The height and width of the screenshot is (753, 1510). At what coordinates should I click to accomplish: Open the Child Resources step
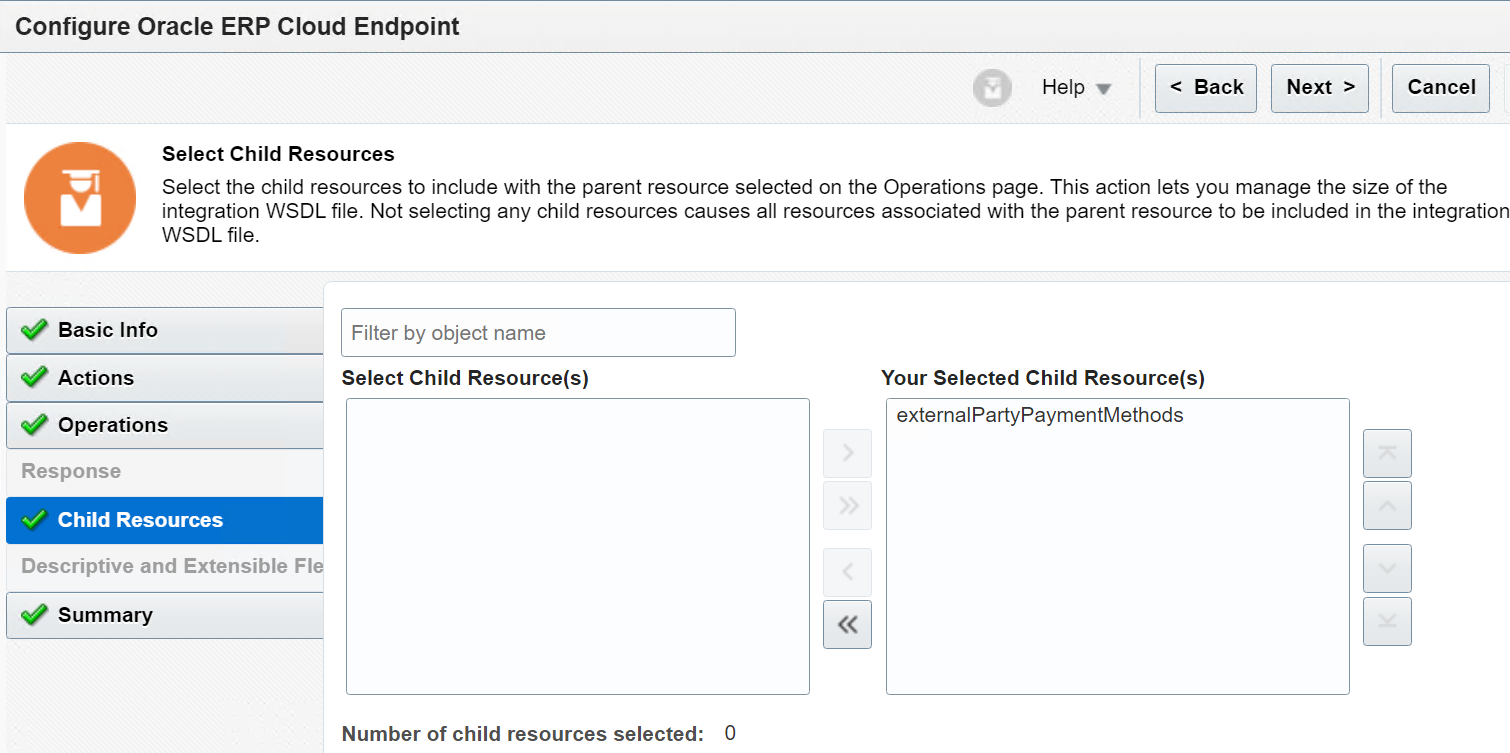tap(165, 520)
